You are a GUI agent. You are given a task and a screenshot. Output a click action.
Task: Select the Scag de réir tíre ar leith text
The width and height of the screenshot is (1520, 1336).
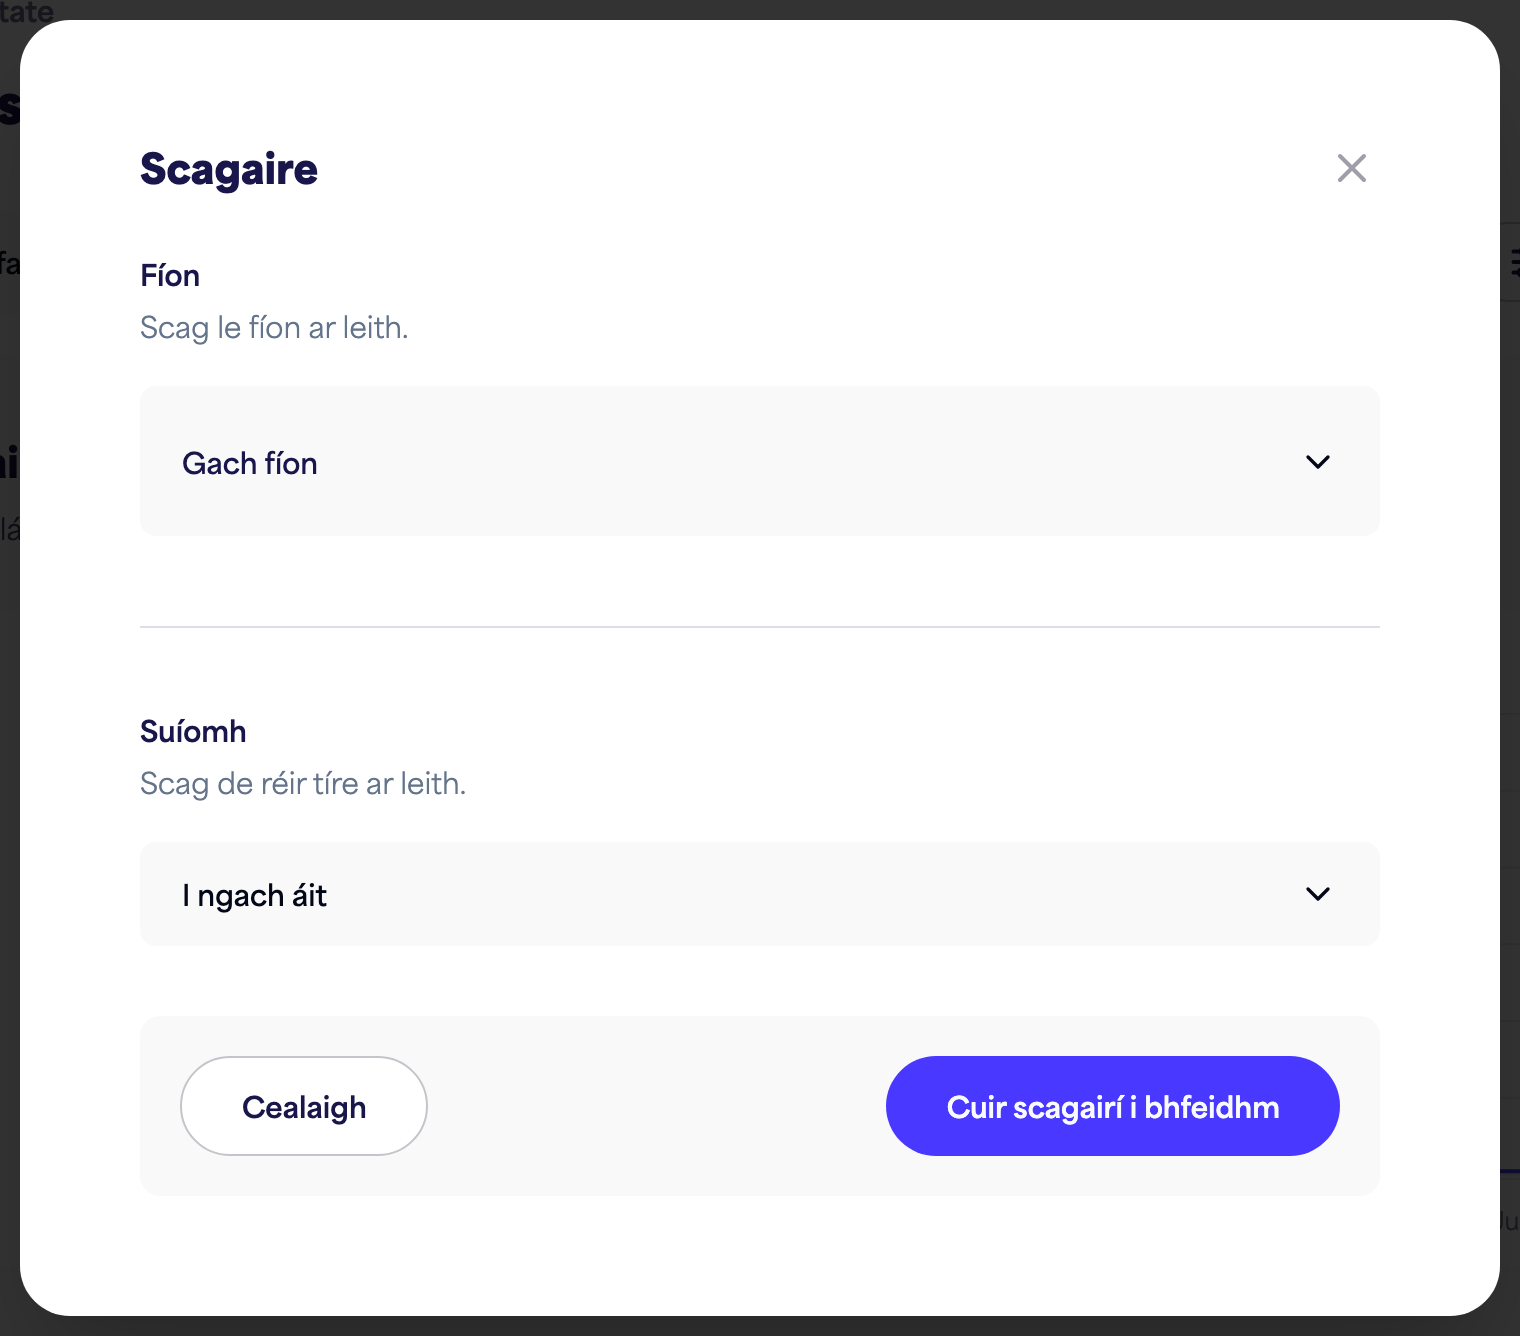[303, 783]
